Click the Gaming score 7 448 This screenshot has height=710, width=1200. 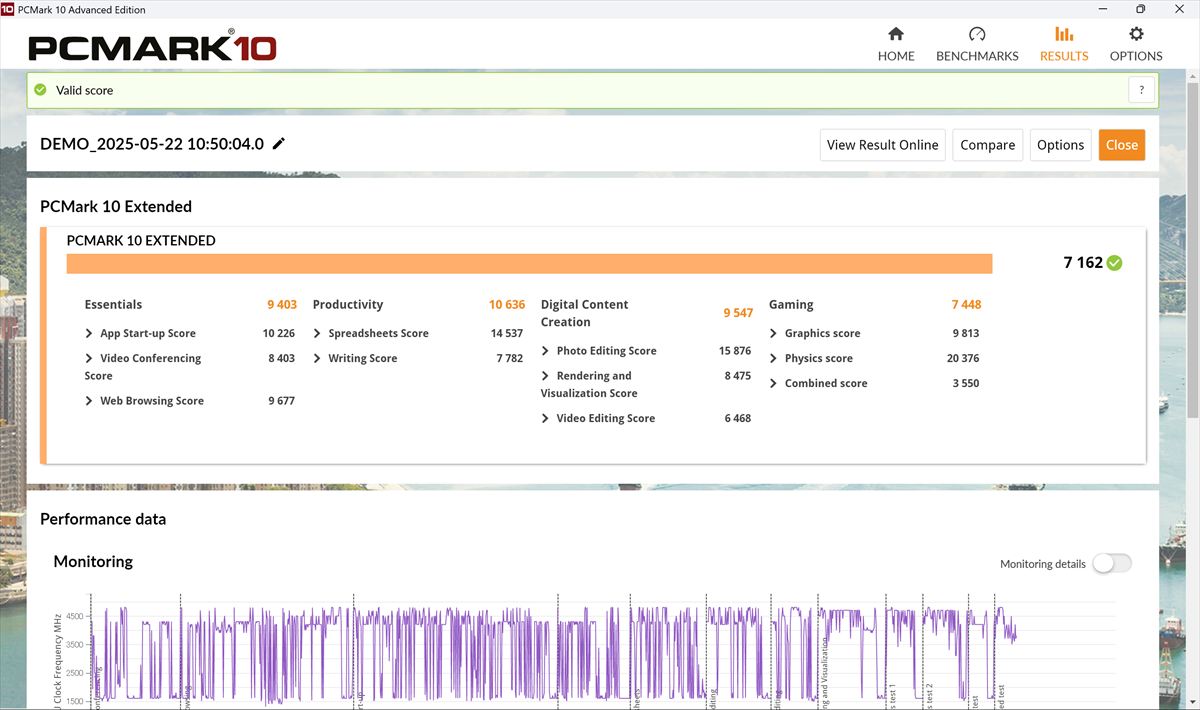tap(966, 305)
